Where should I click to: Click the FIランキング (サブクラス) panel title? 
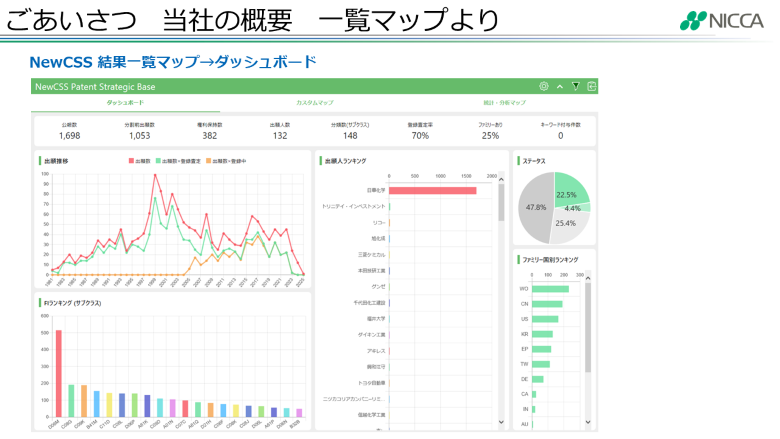[x=73, y=303]
